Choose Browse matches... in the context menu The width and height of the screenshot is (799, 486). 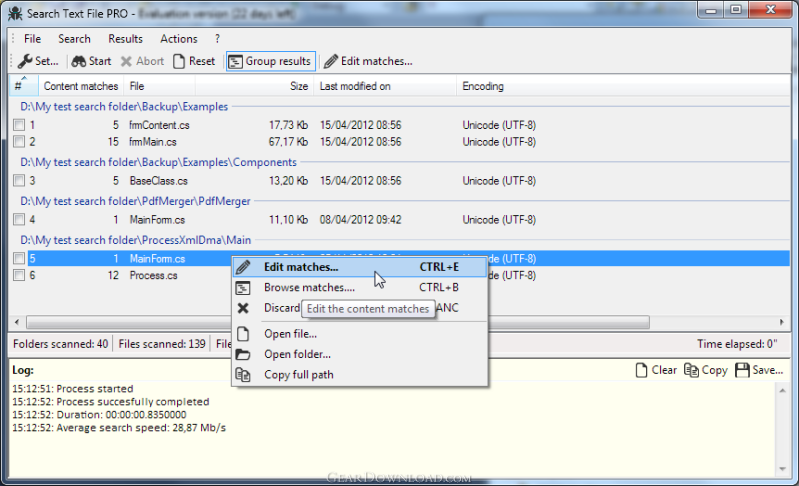[x=360, y=287]
